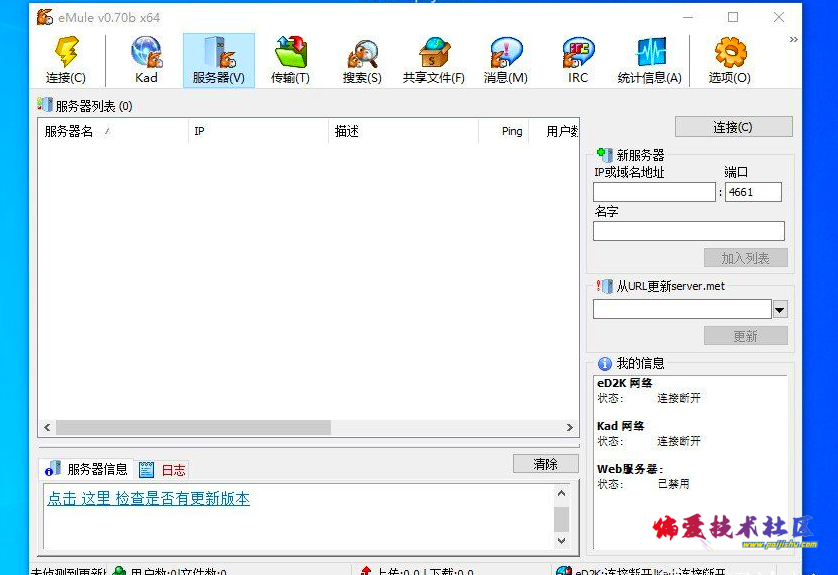Sort servers by the description column

click(404, 131)
